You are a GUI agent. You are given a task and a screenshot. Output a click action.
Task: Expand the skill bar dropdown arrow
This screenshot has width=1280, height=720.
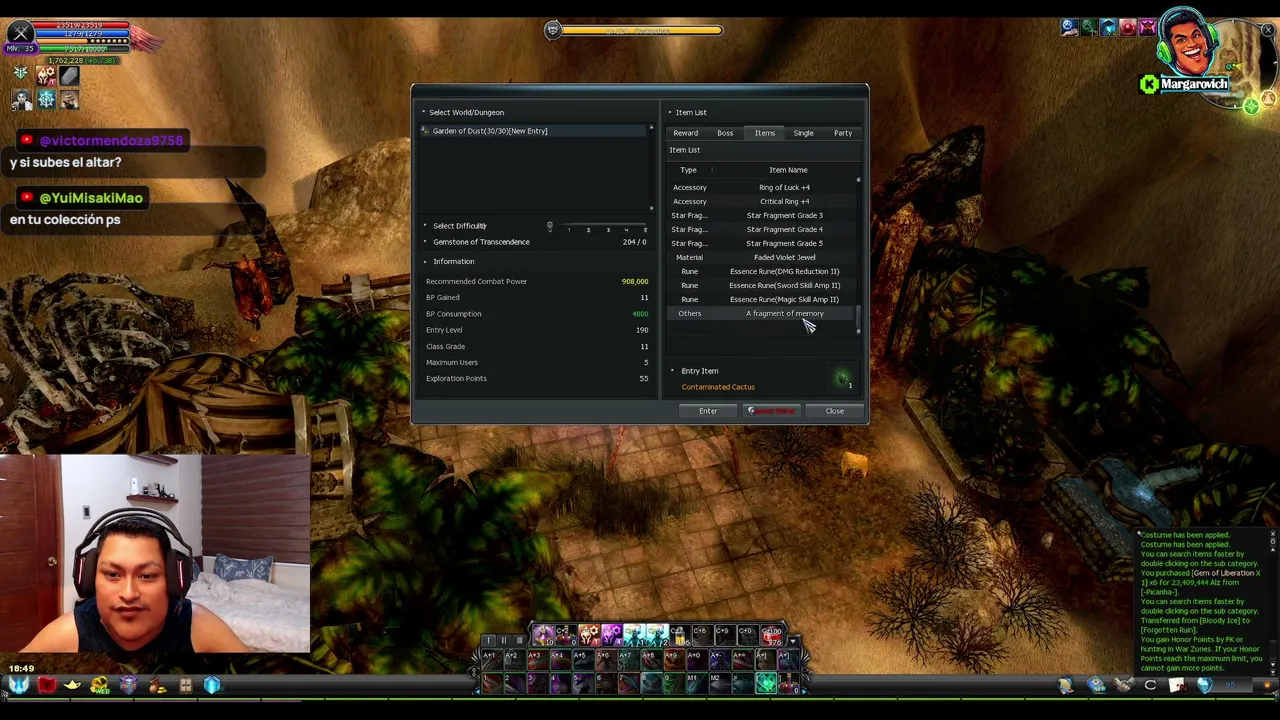coord(793,641)
